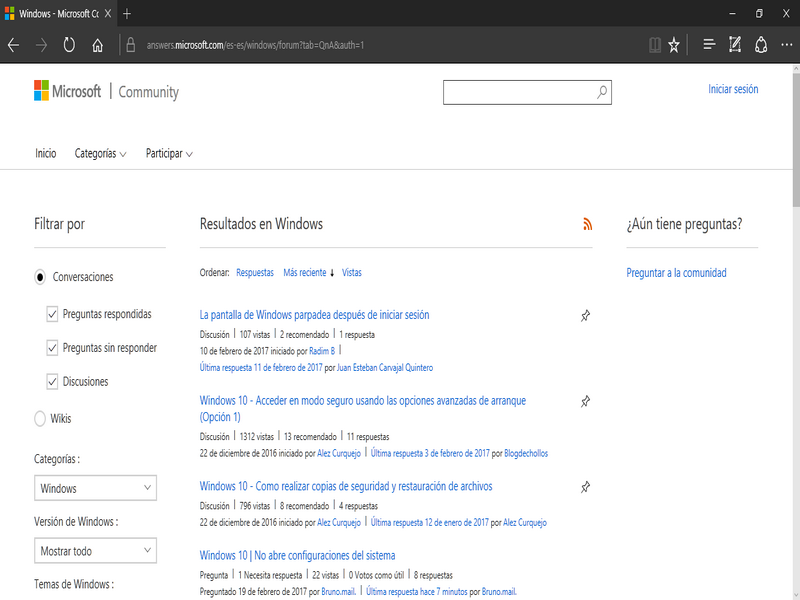Select the Wikis radio button
Screen dimensions: 800x600
tap(40, 418)
